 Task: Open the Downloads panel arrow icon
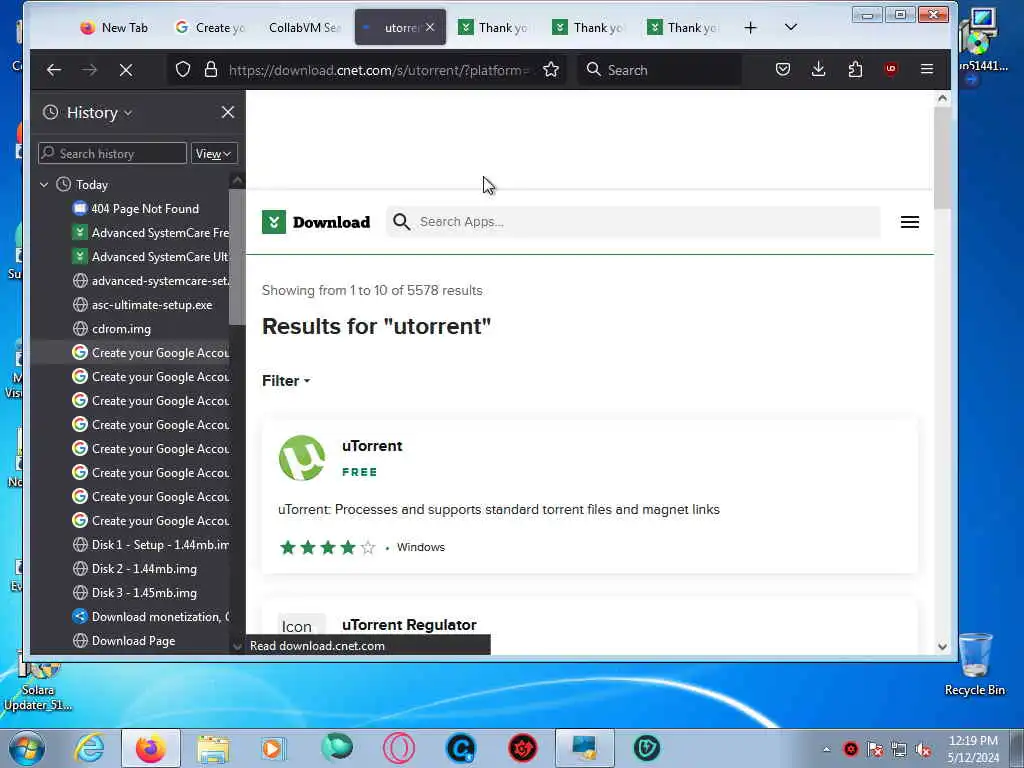818,69
